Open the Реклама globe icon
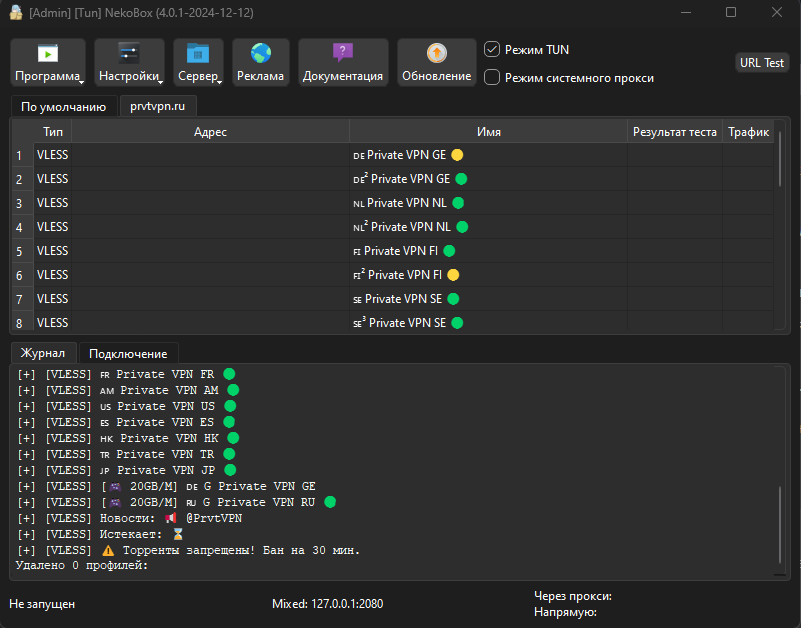 pyautogui.click(x=261, y=54)
